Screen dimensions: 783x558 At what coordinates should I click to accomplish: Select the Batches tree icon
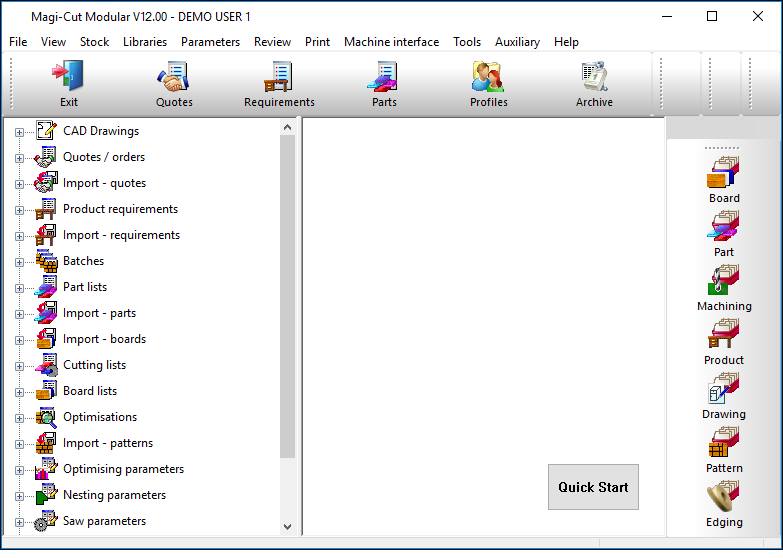pos(46,261)
